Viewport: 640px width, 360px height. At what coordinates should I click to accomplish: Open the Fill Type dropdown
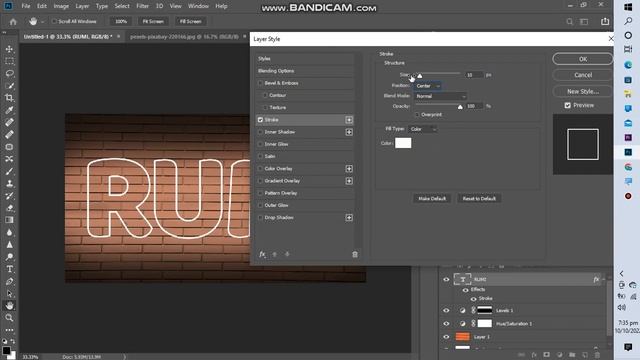[x=422, y=129]
